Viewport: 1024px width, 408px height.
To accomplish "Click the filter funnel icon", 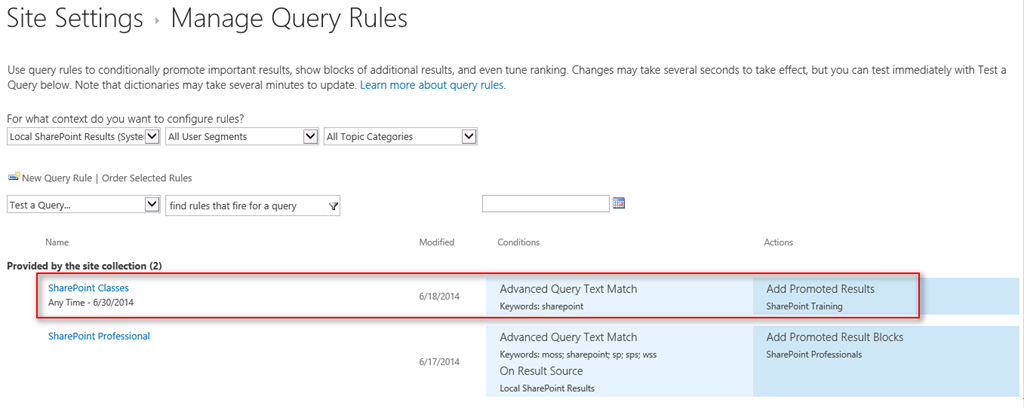I will tap(334, 205).
